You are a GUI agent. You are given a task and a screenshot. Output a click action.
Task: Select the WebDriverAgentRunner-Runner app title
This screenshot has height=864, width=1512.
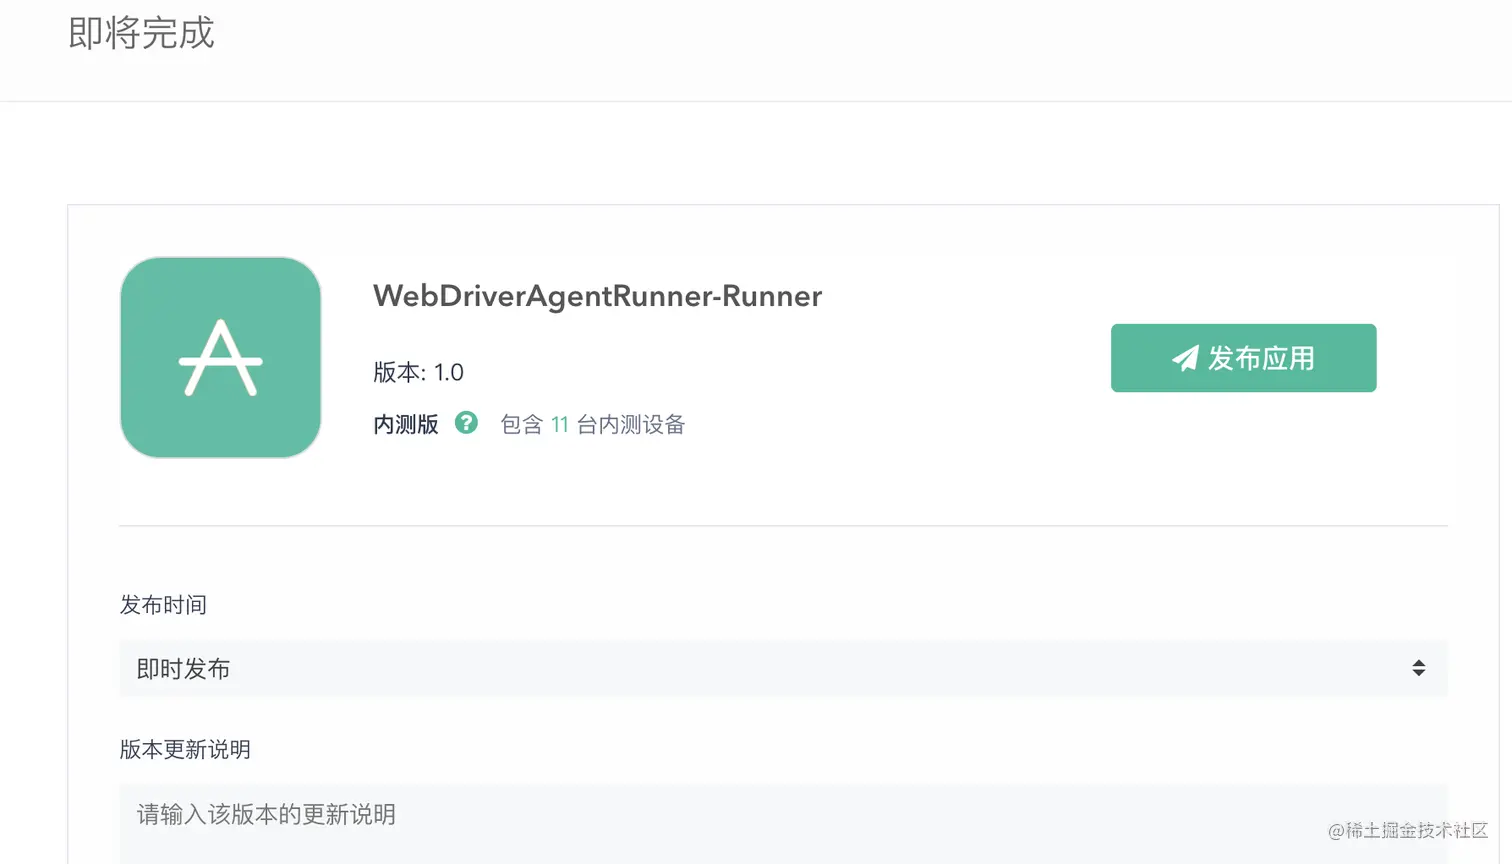point(597,296)
